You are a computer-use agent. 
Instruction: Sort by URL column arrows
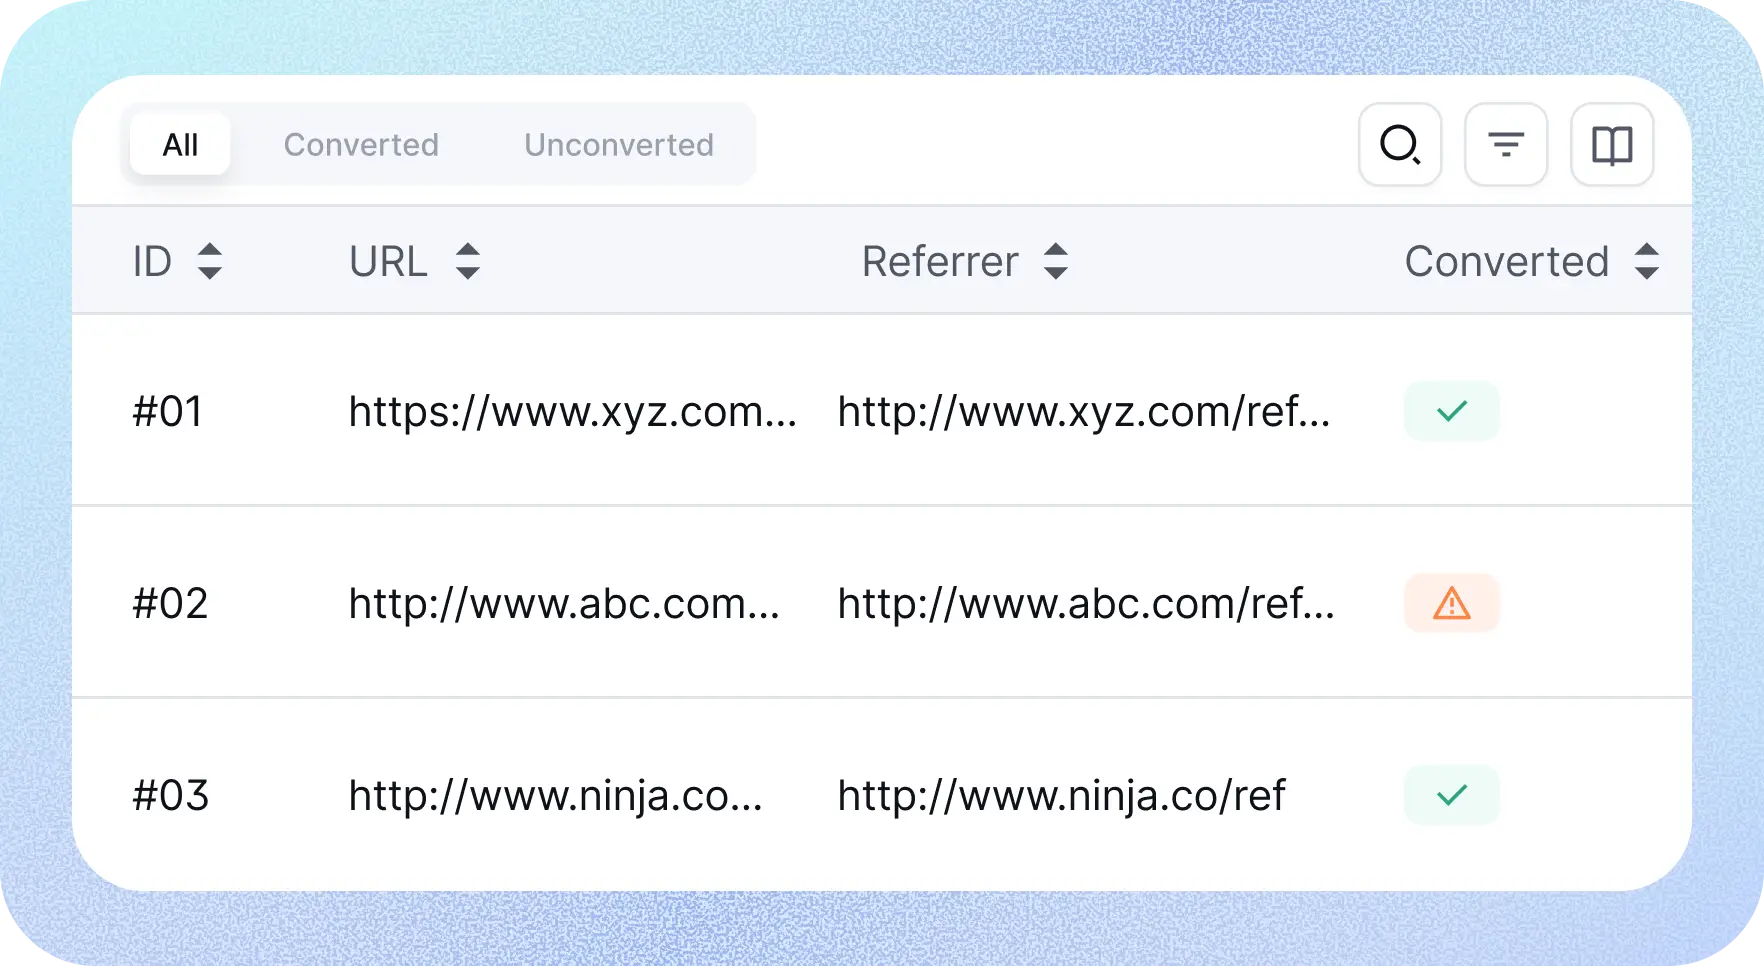(467, 261)
